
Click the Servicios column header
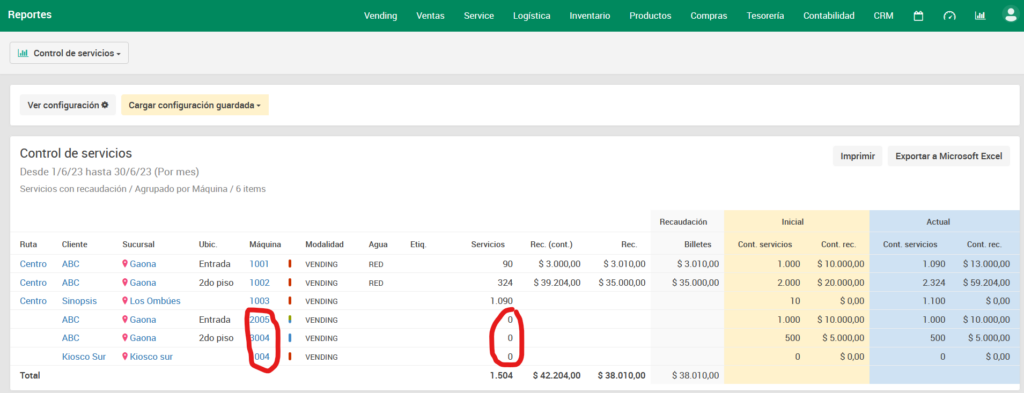pos(488,244)
